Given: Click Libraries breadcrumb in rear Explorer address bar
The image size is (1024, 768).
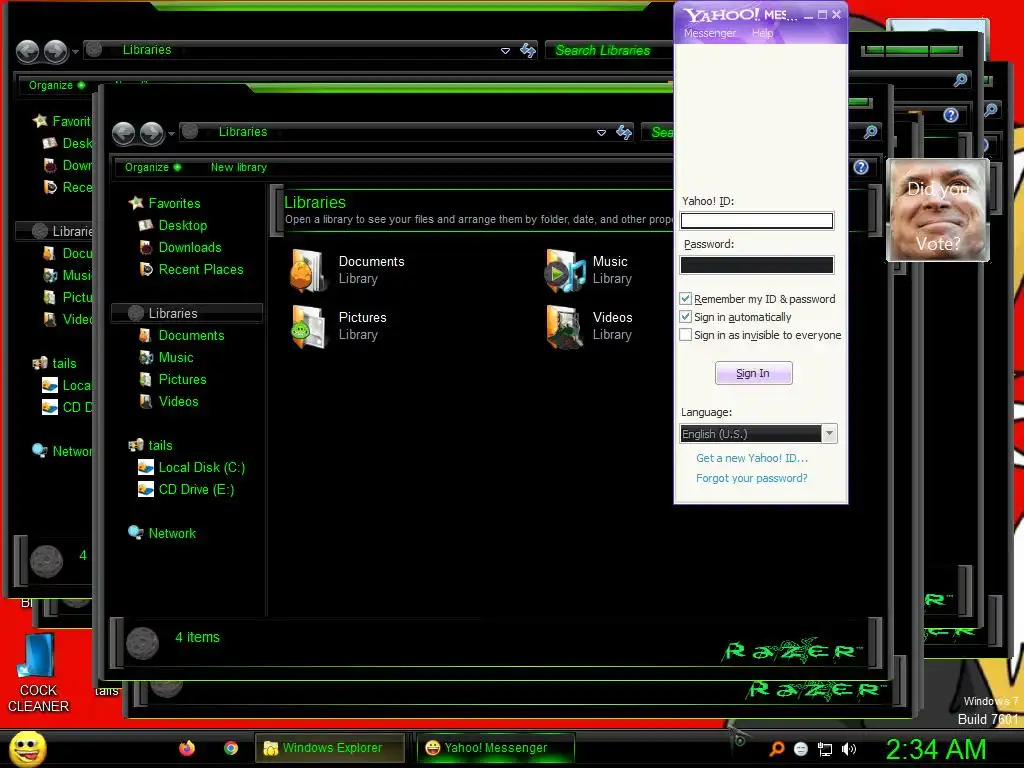Looking at the screenshot, I should (x=147, y=50).
